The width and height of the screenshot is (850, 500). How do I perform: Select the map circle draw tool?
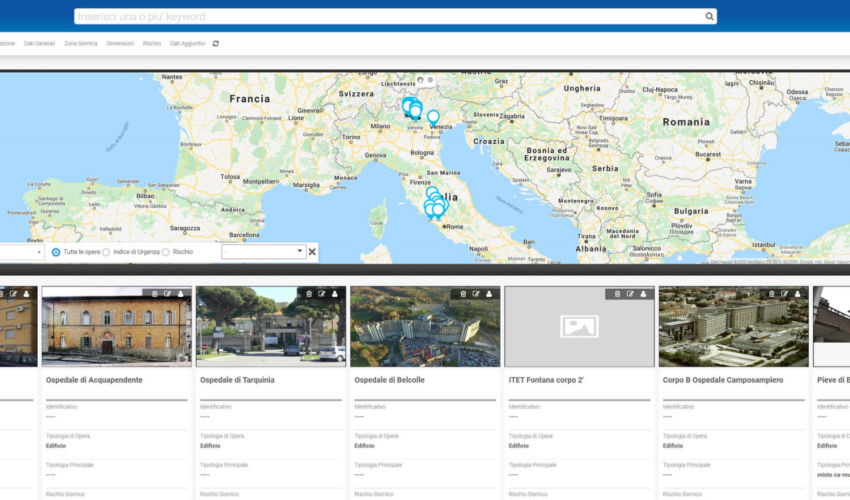(x=430, y=80)
